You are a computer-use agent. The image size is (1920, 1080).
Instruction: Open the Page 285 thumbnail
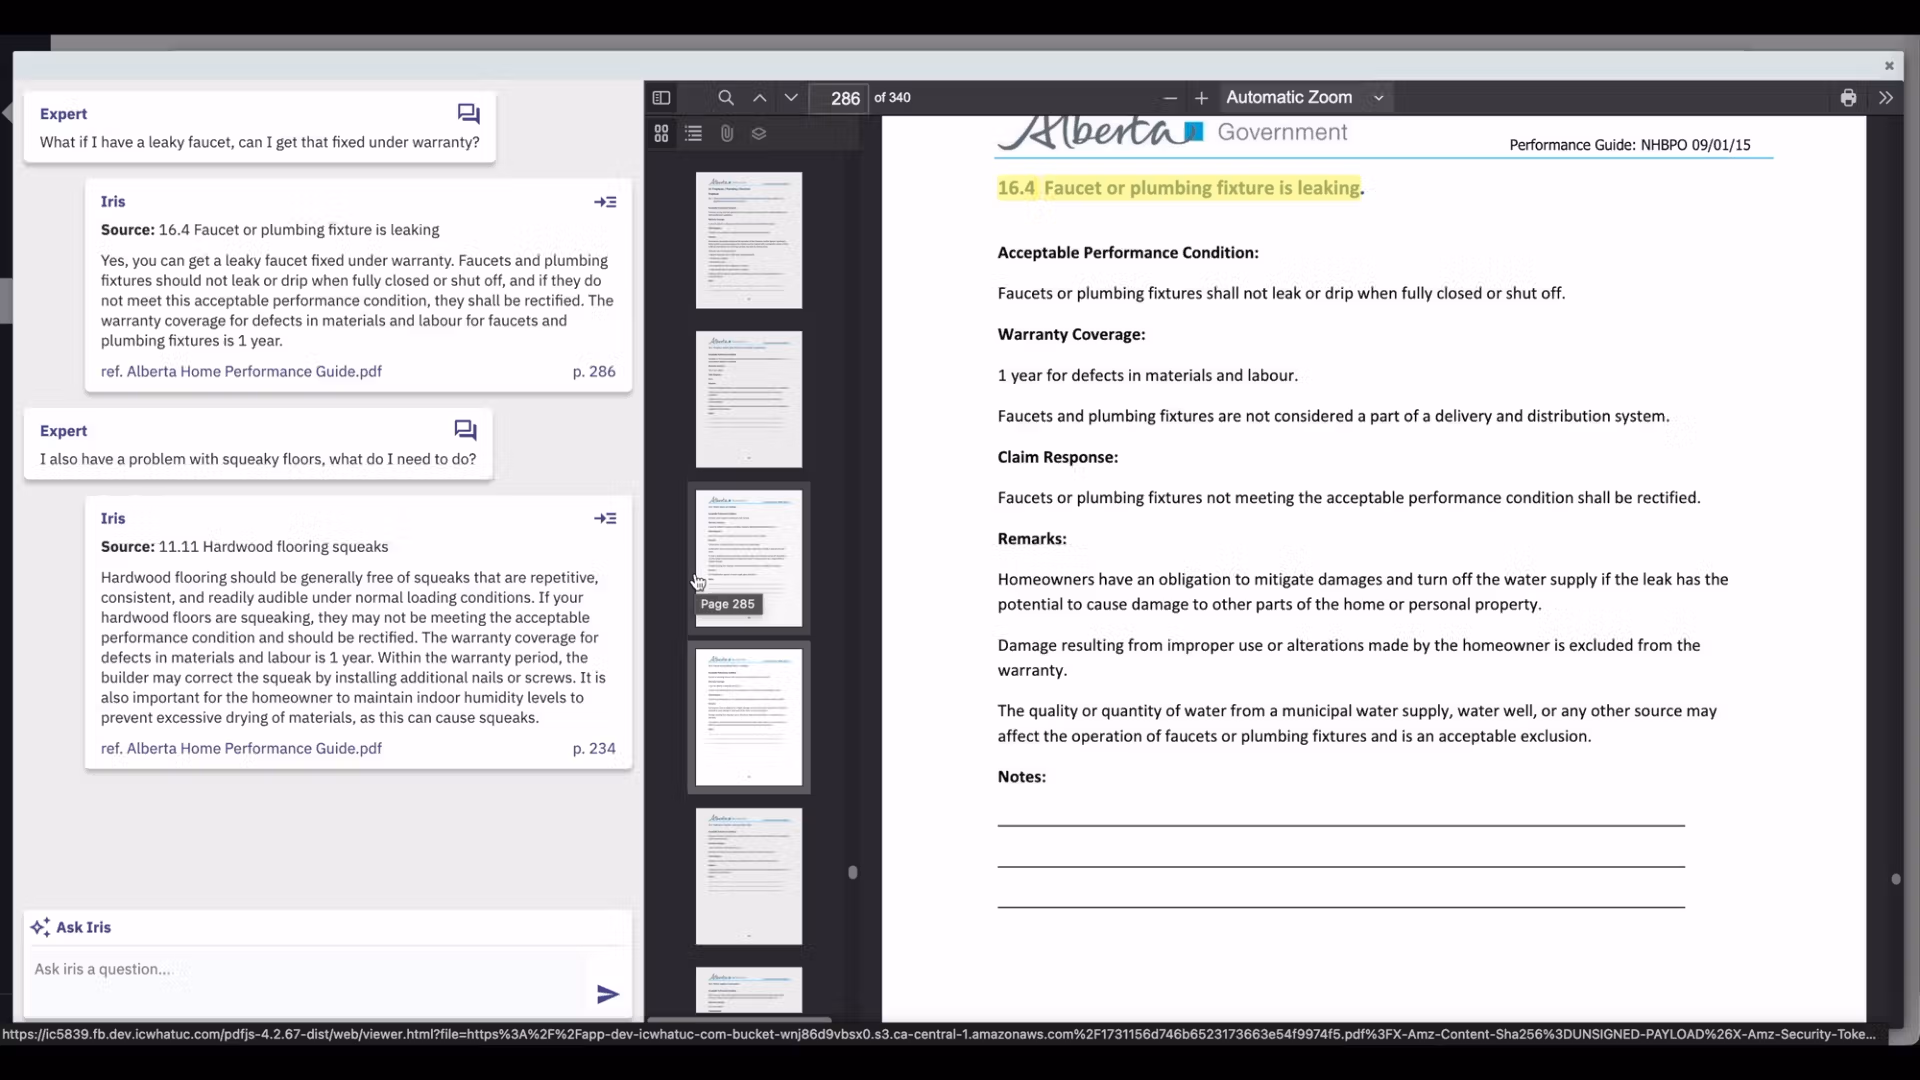(749, 558)
